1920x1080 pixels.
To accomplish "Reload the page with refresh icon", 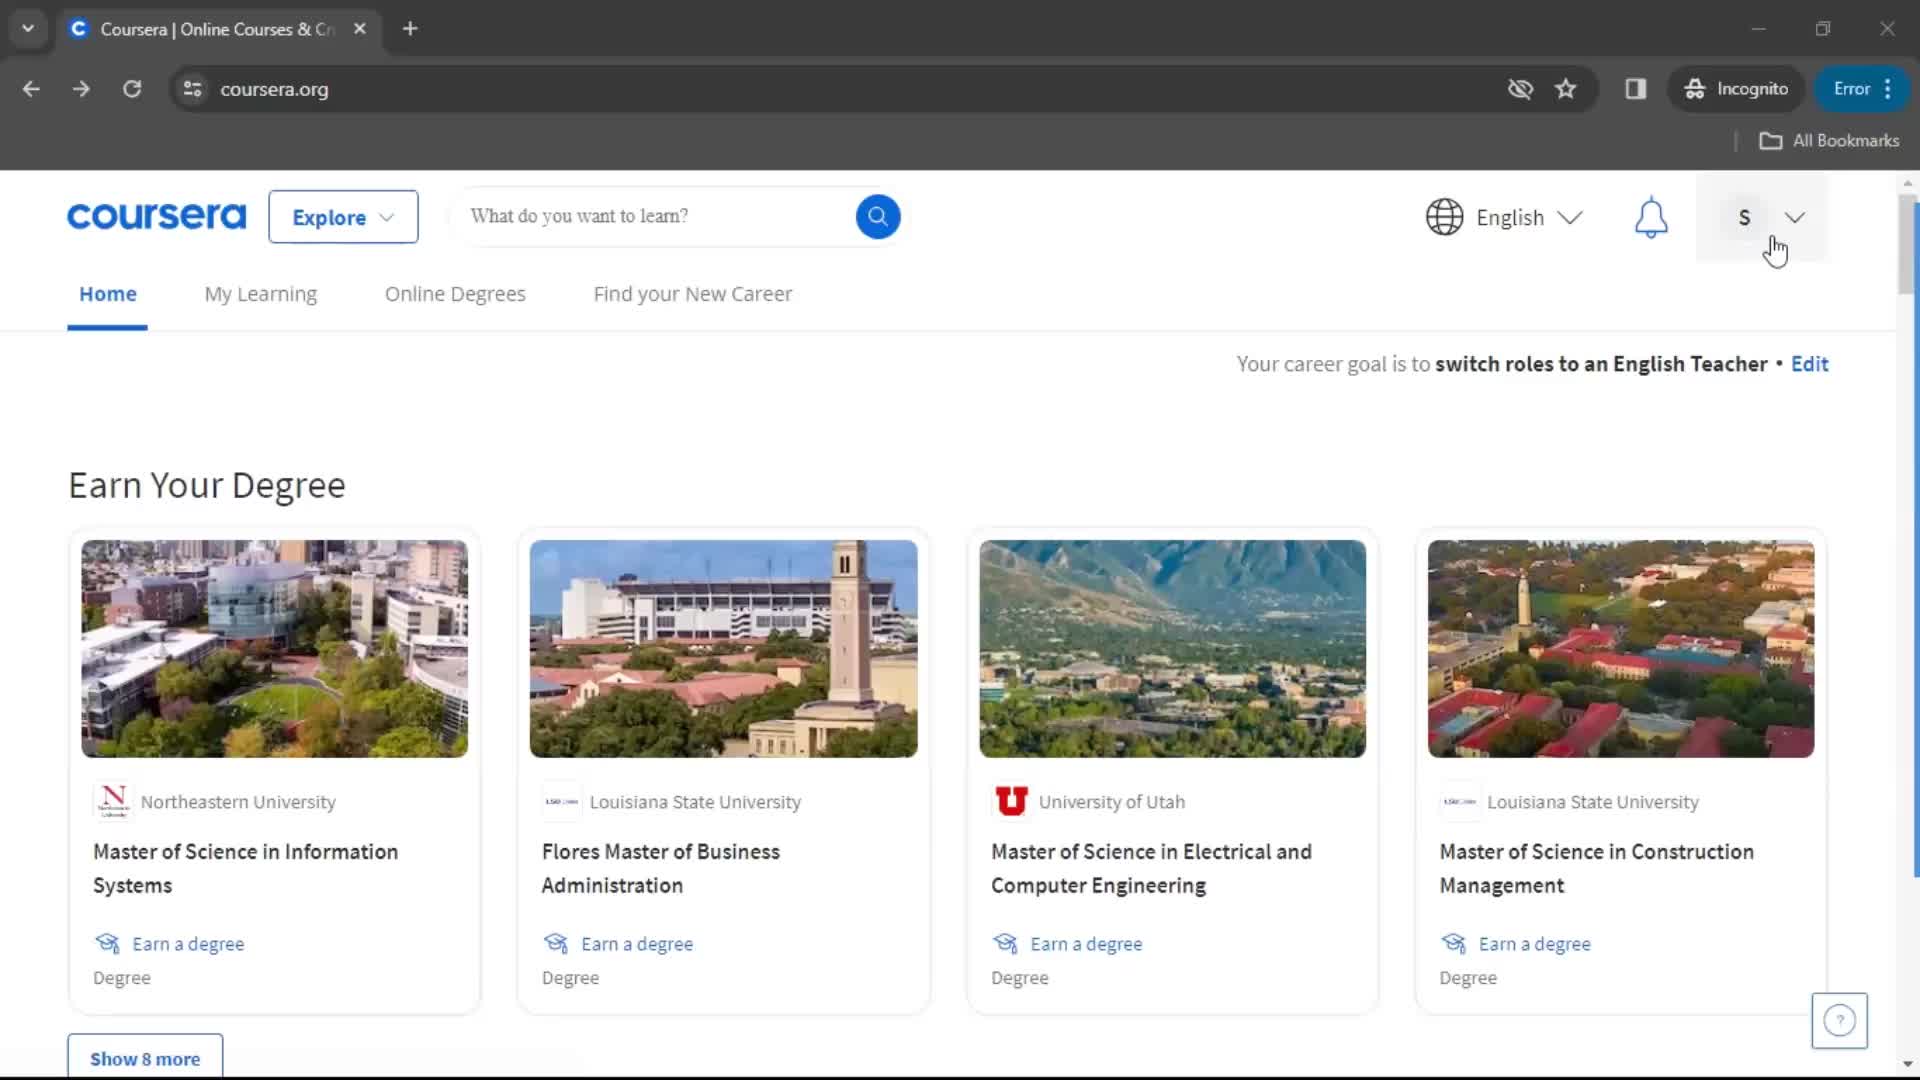I will click(x=132, y=89).
